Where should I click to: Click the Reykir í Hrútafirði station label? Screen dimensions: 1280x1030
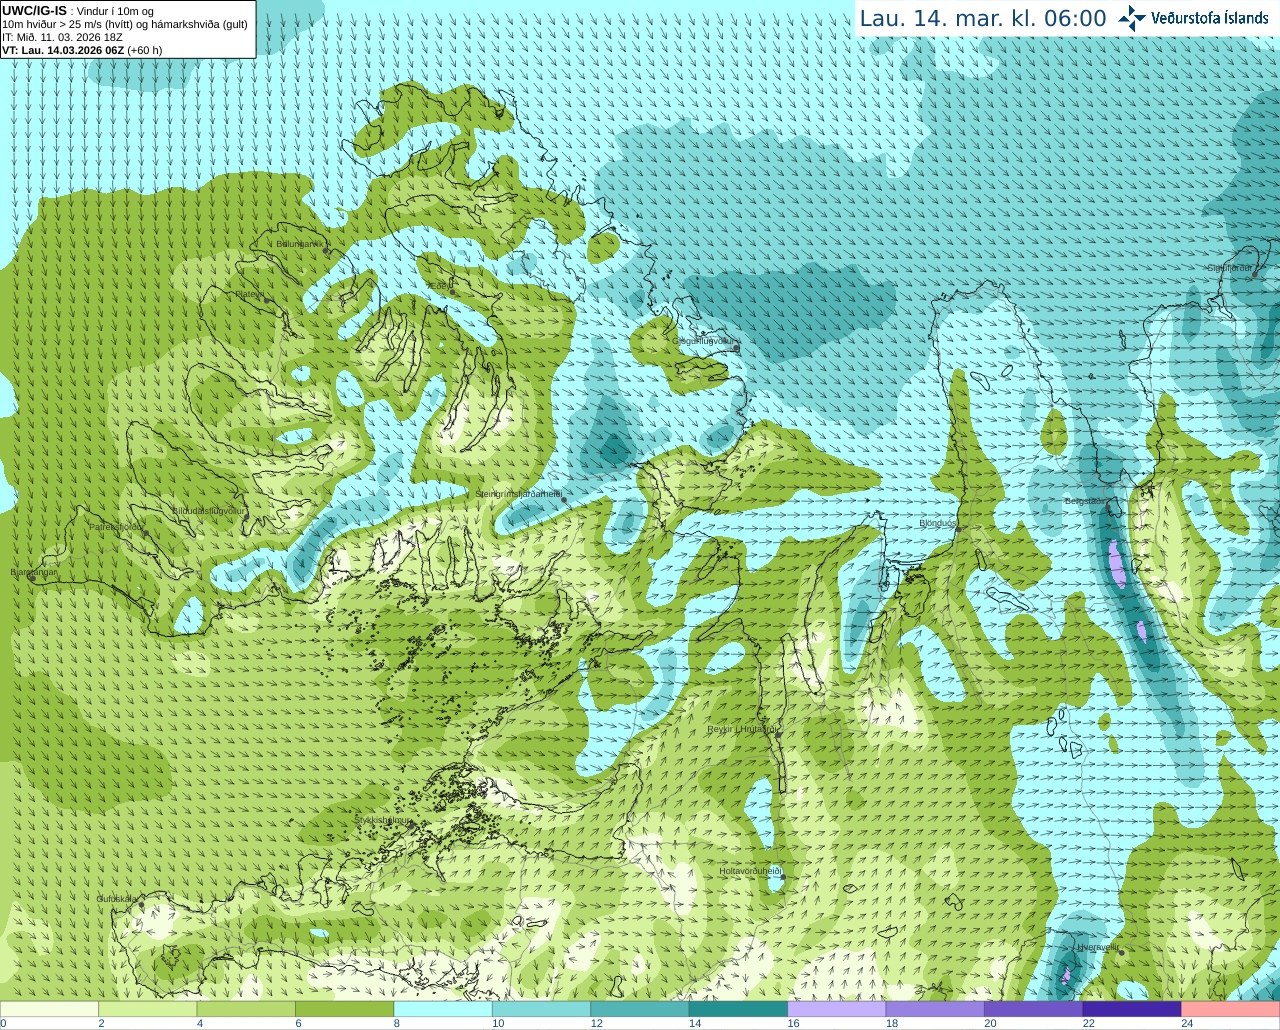[742, 729]
